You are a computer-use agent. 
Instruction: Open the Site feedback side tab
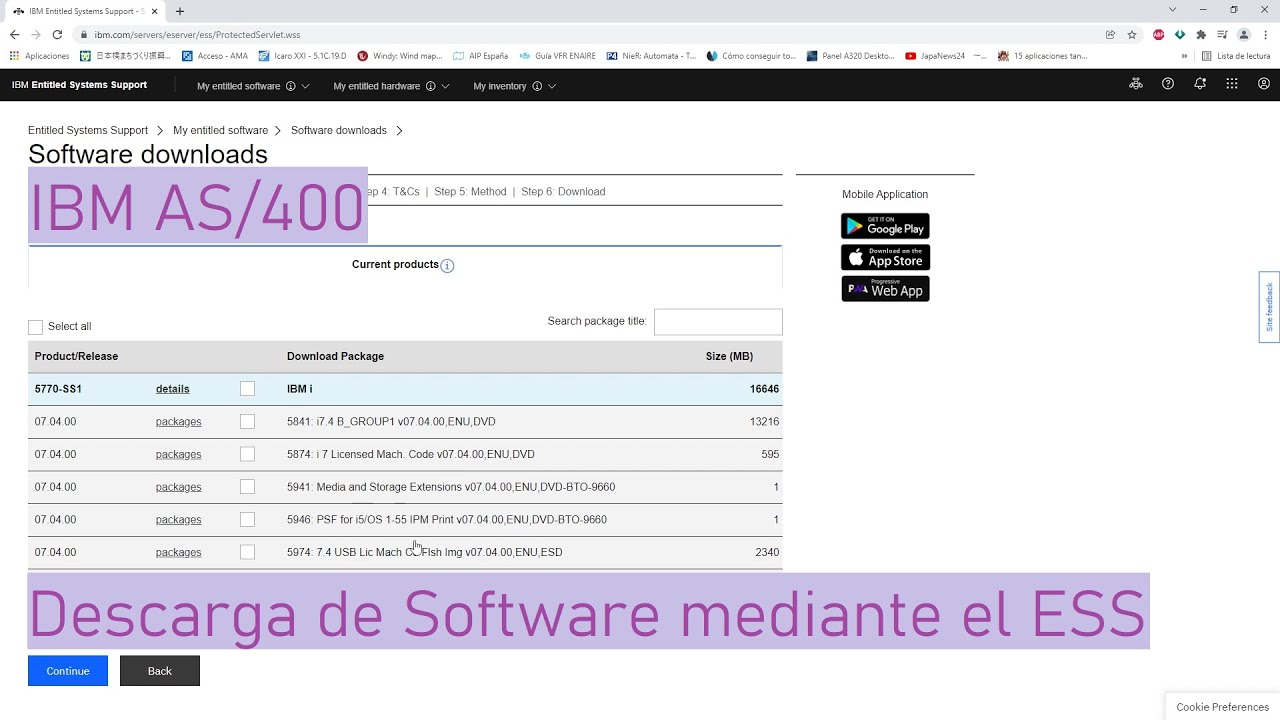(1269, 307)
